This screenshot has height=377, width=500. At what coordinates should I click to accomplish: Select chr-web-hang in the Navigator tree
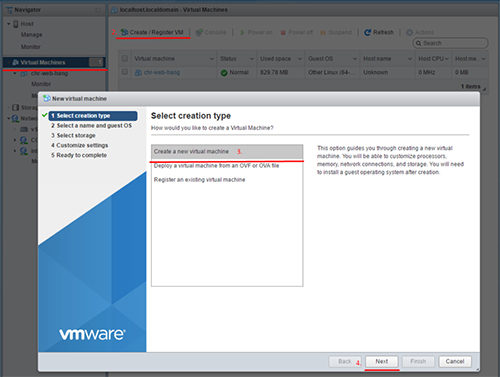(49, 73)
